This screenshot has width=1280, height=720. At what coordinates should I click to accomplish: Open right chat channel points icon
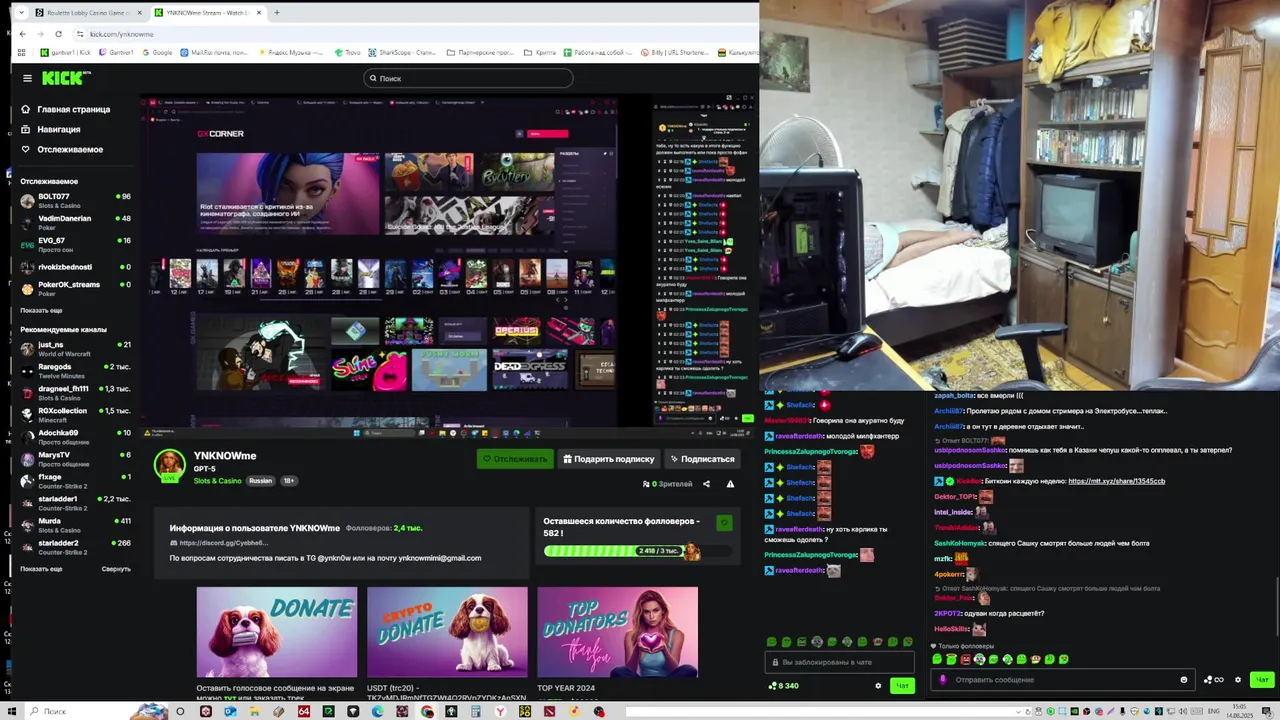pos(1213,680)
